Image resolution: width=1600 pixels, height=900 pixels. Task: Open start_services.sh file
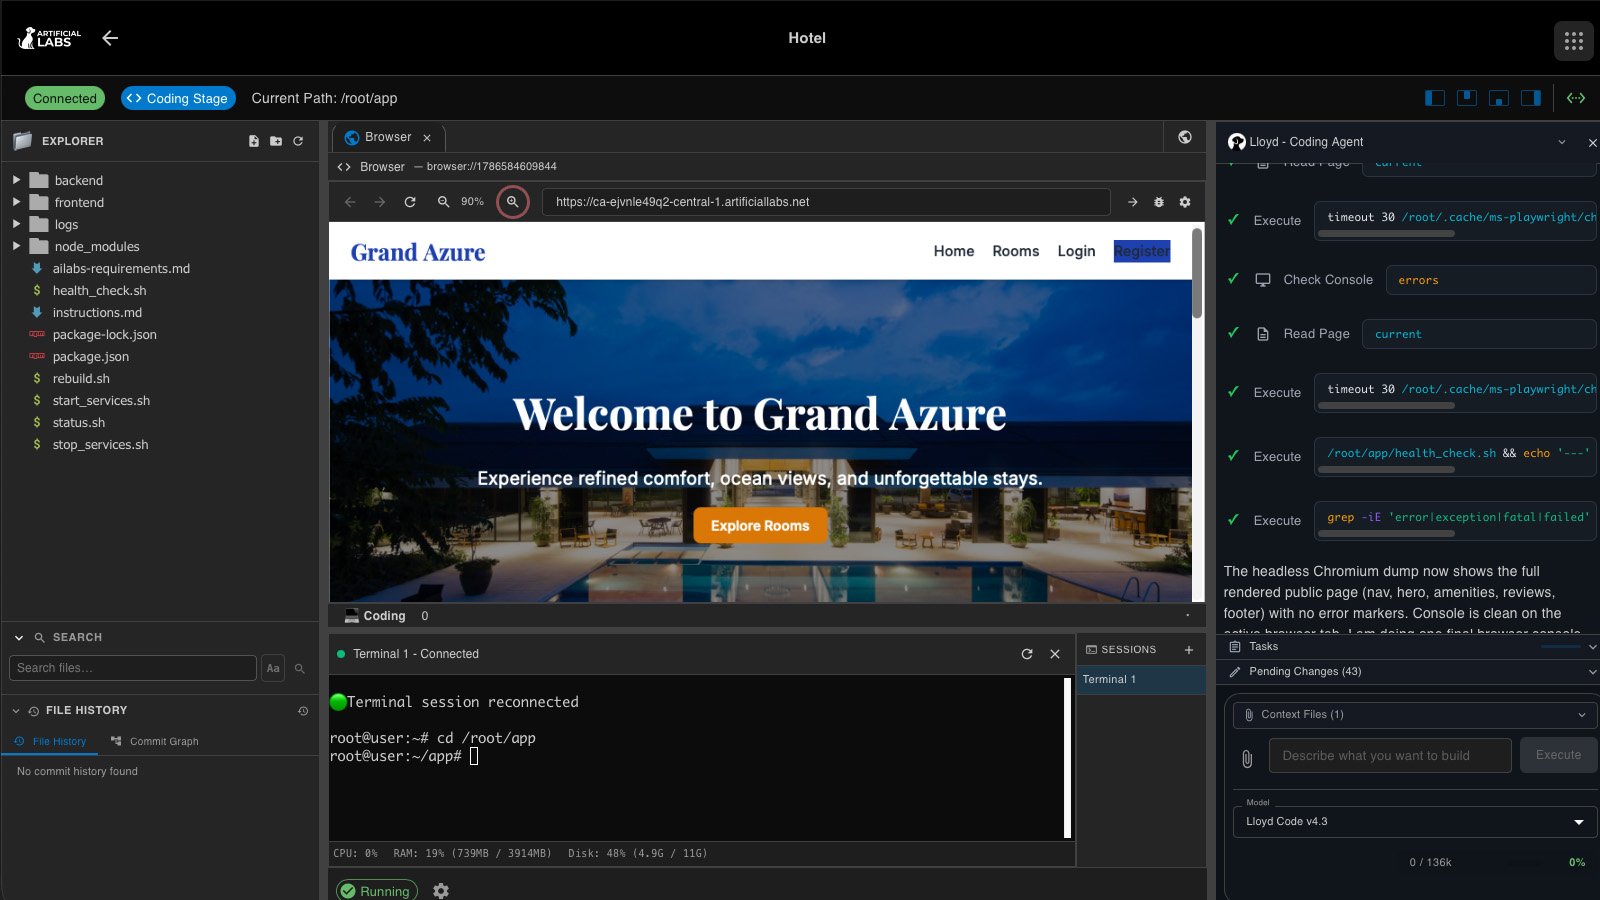[101, 400]
